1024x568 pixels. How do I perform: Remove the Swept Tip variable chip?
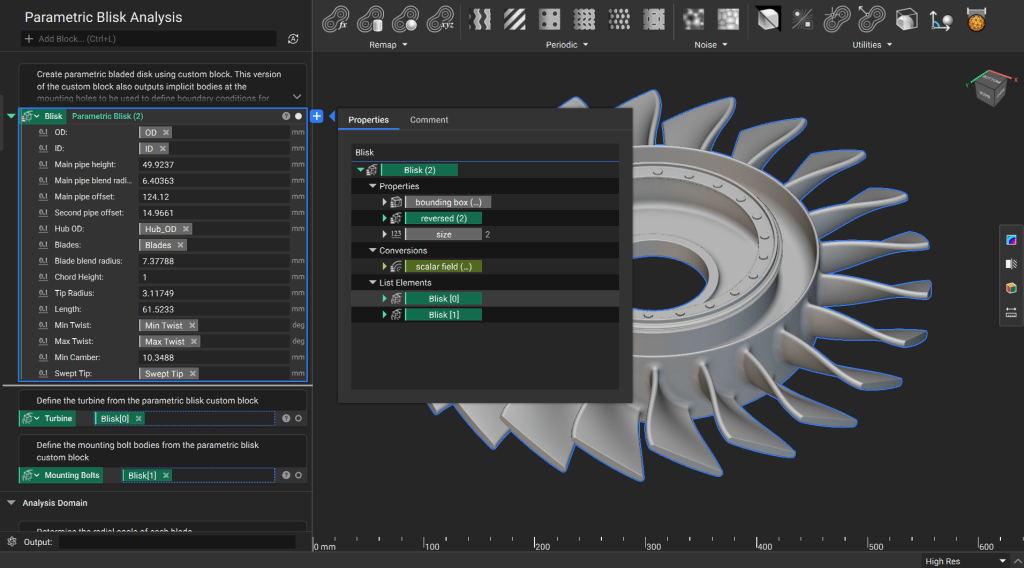191,374
